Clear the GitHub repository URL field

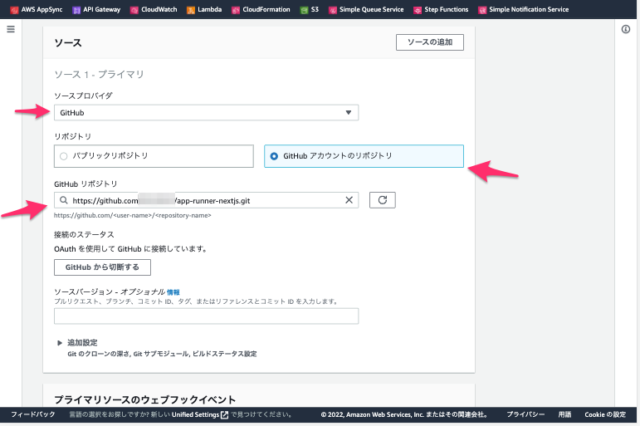349,200
